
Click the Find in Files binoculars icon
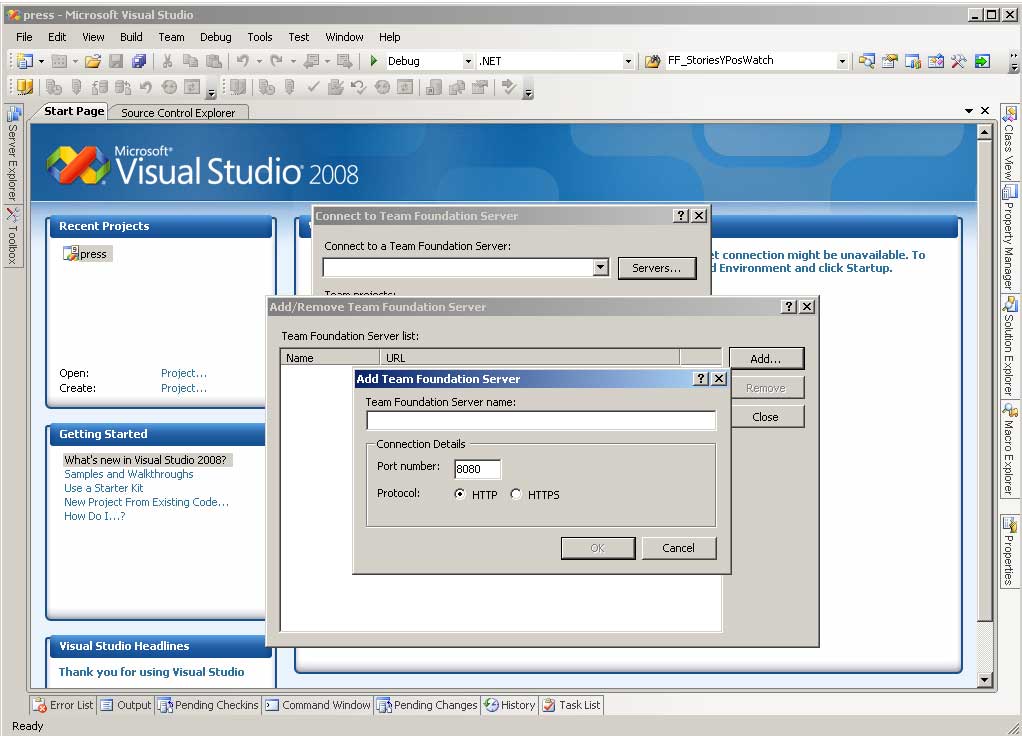click(x=652, y=61)
